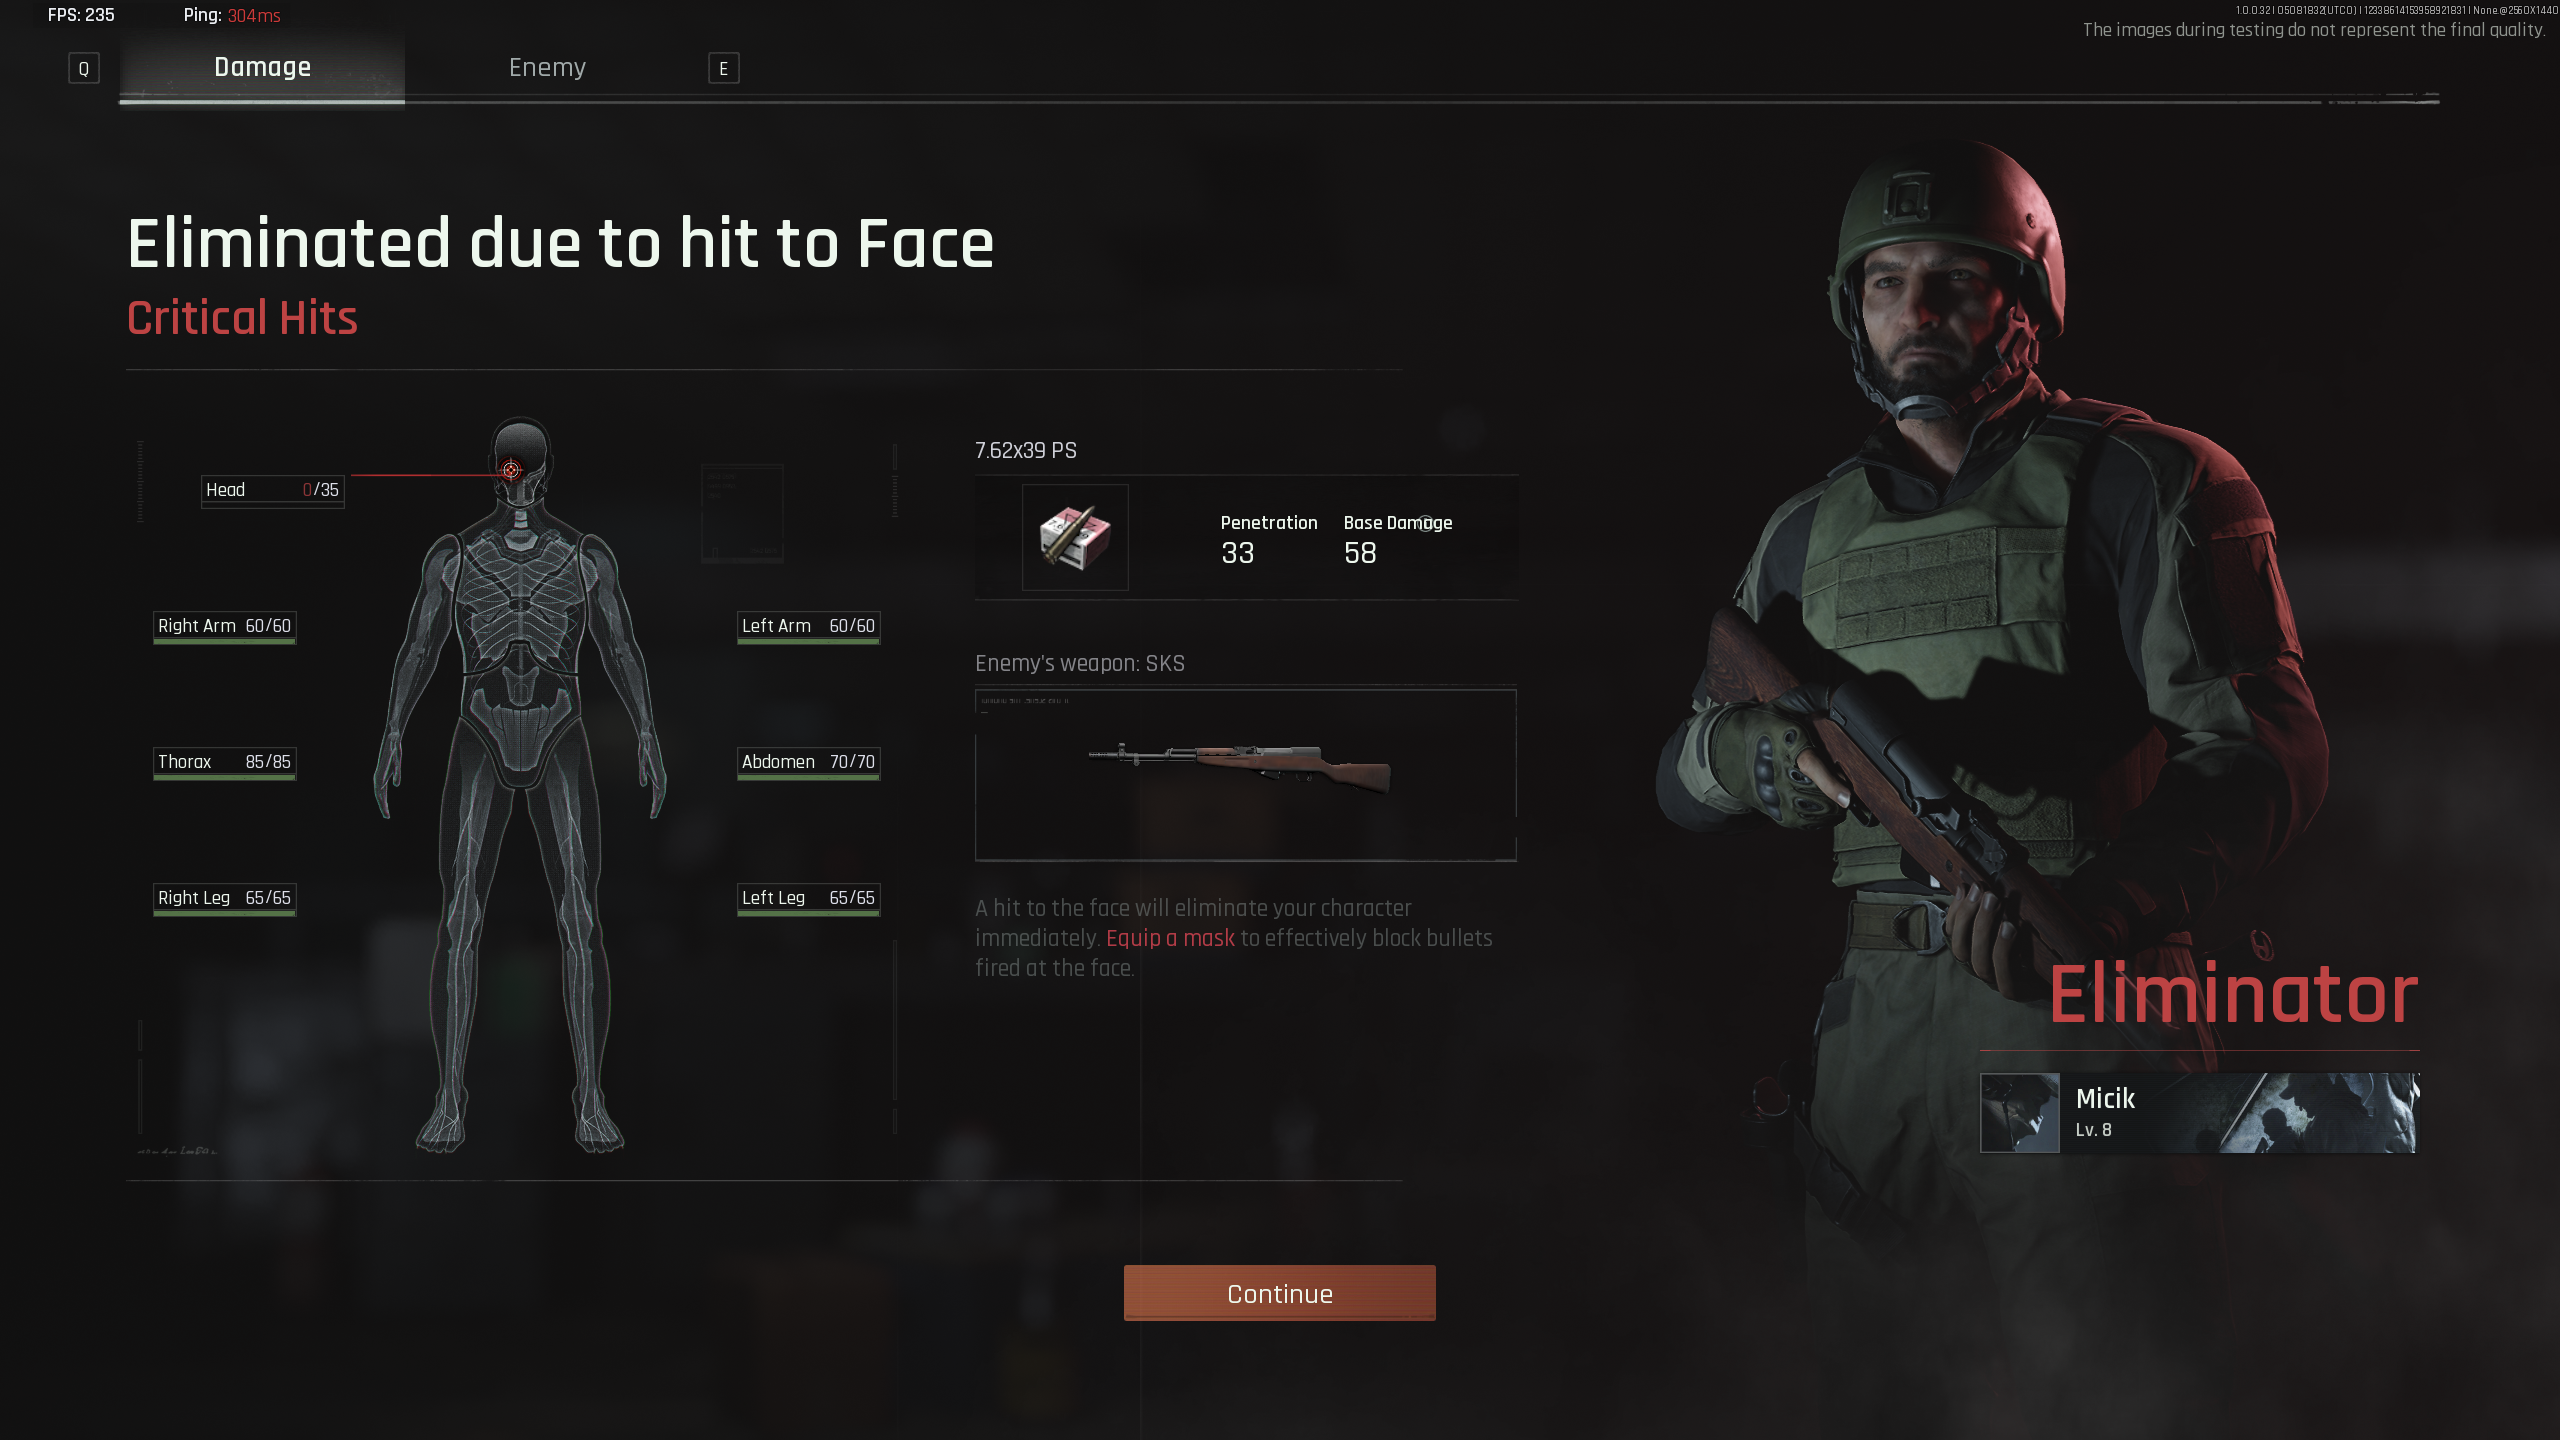
Task: Click the Right Arm 60/60 health label
Action: 225,627
